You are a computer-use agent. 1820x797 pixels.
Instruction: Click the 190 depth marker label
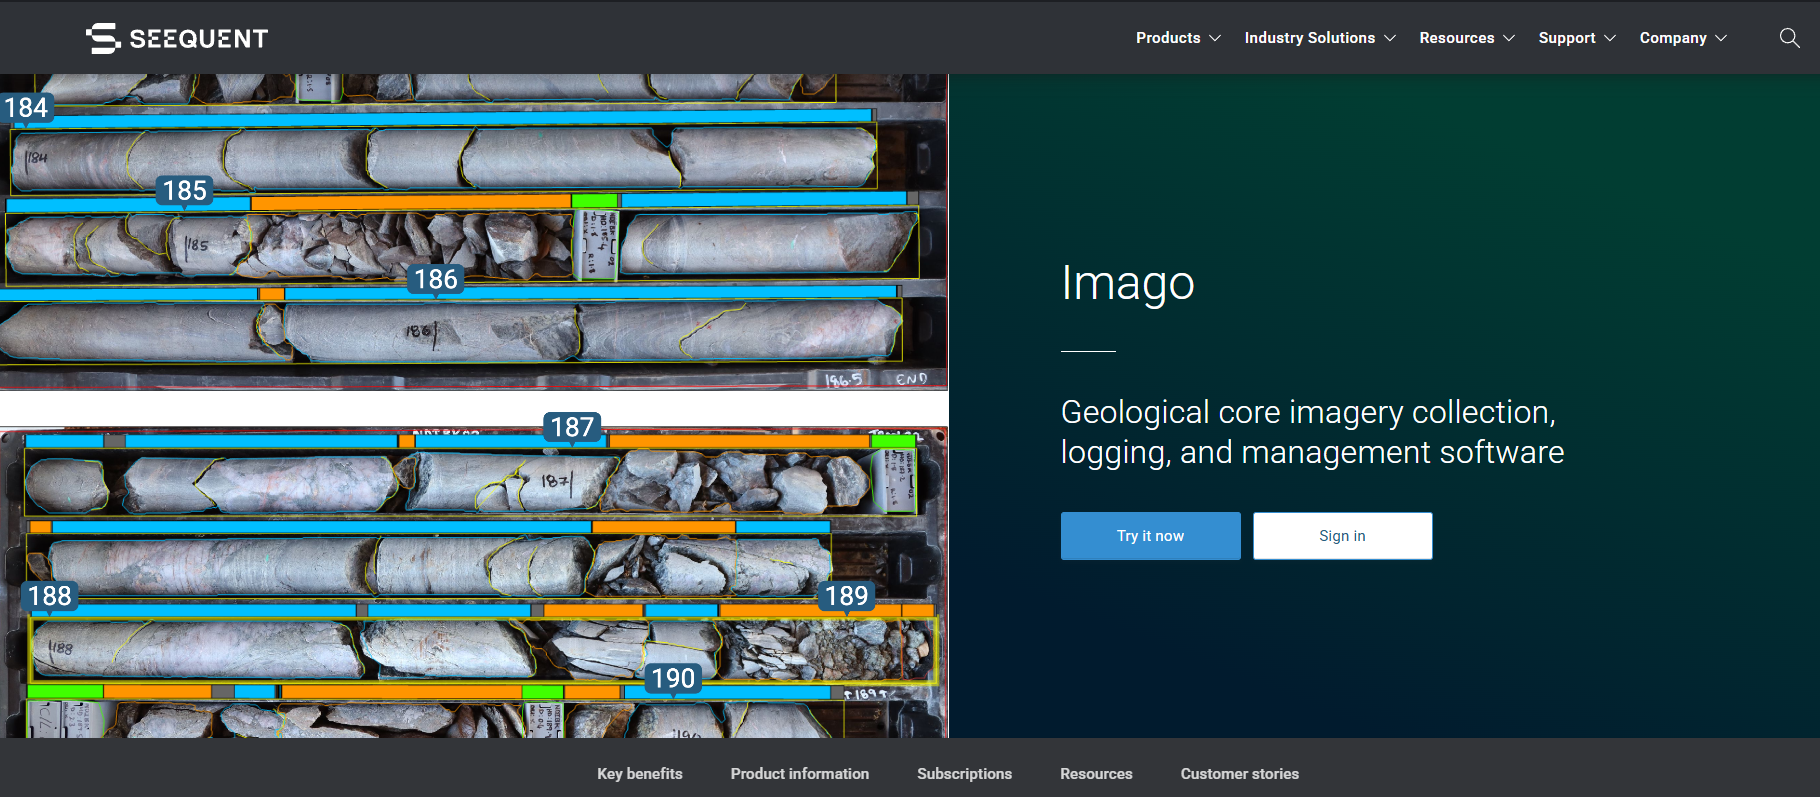pos(673,679)
